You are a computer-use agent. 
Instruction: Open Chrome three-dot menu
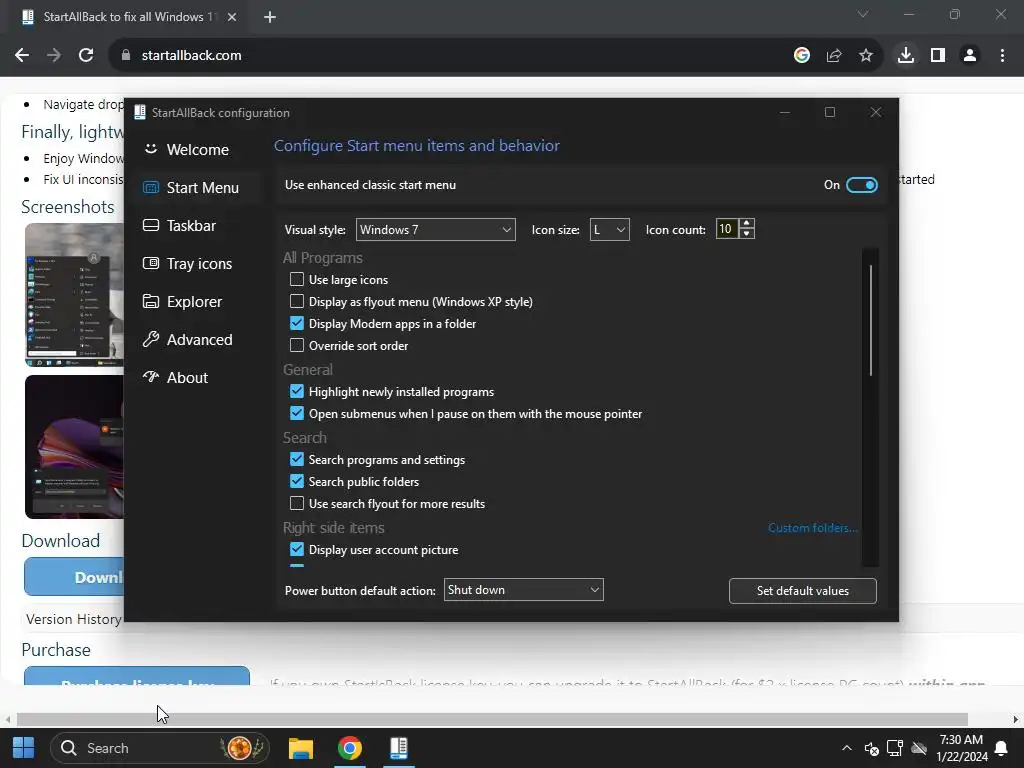(x=1002, y=56)
